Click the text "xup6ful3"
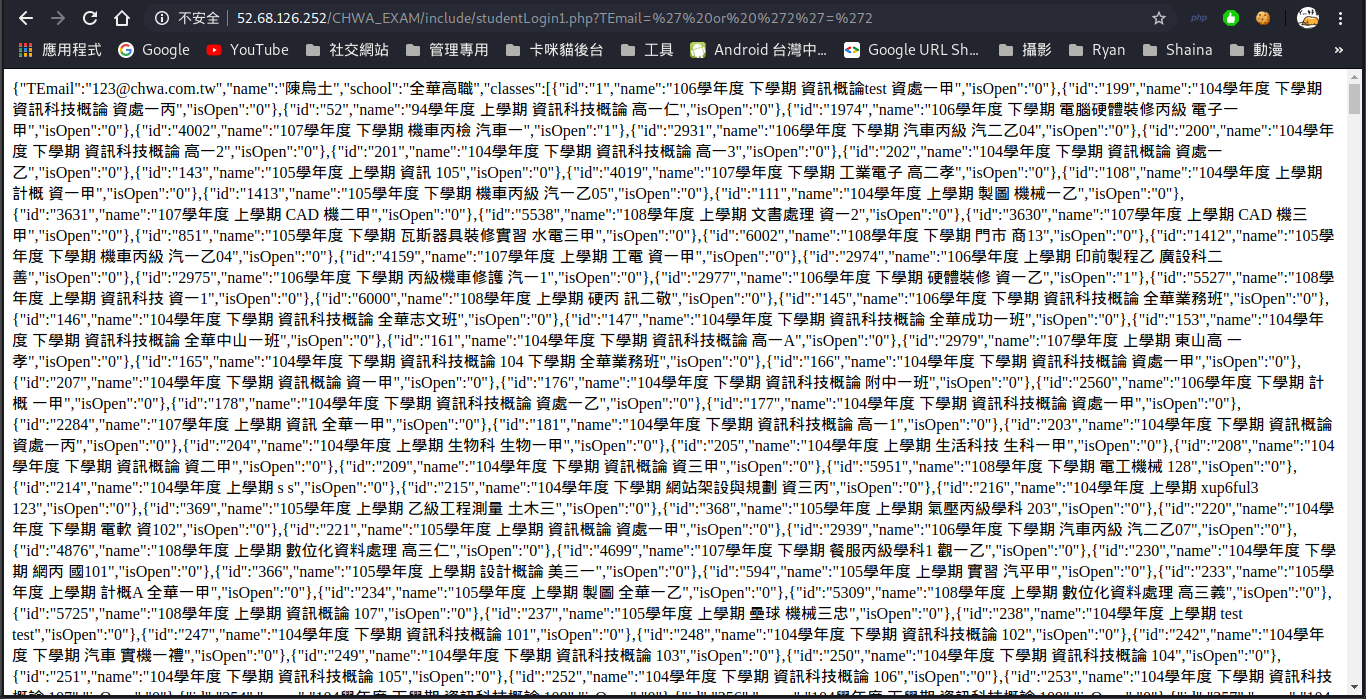 (x=1229, y=487)
